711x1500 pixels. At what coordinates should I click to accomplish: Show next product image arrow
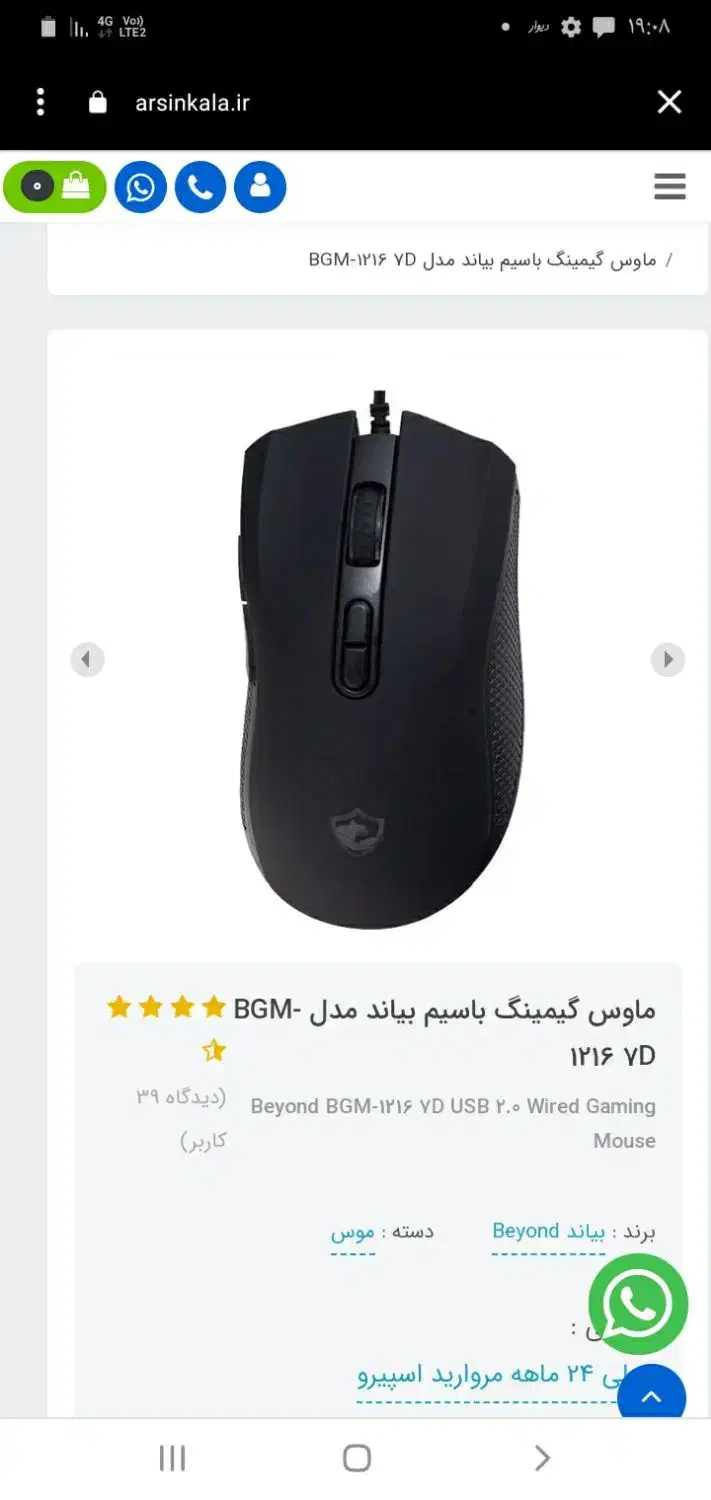point(668,660)
